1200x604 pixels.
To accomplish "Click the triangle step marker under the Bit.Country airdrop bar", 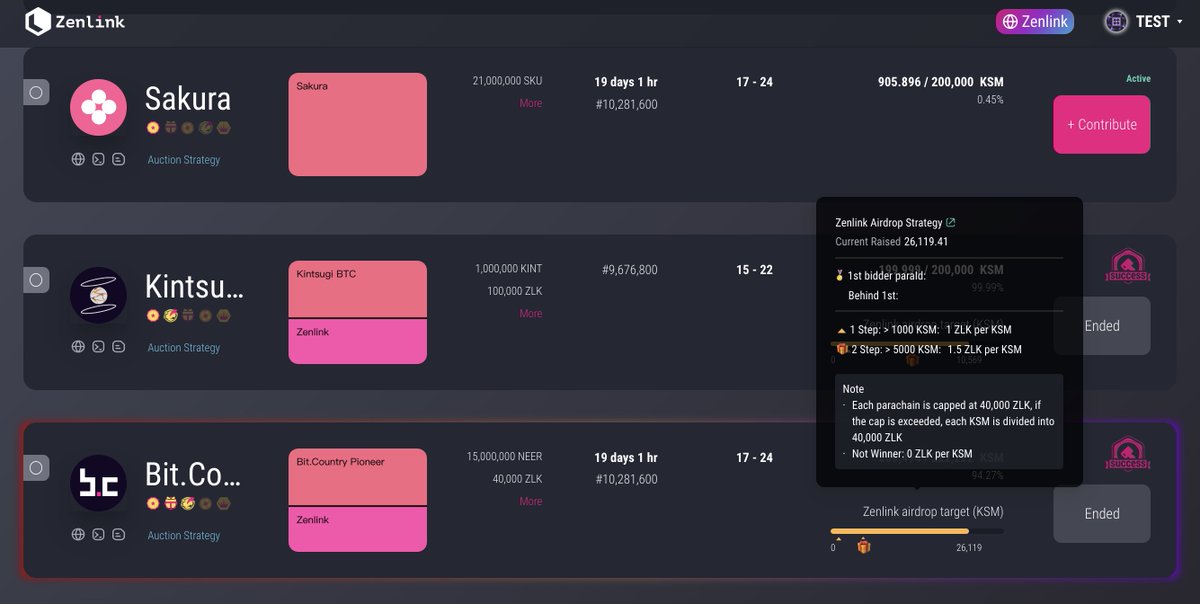I will coord(839,541).
